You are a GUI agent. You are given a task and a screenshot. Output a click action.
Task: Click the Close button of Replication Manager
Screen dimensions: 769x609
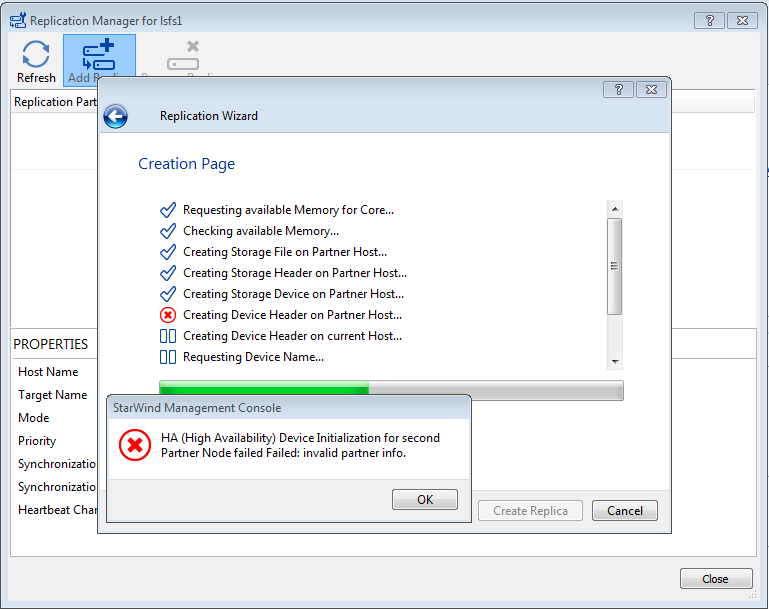[716, 579]
